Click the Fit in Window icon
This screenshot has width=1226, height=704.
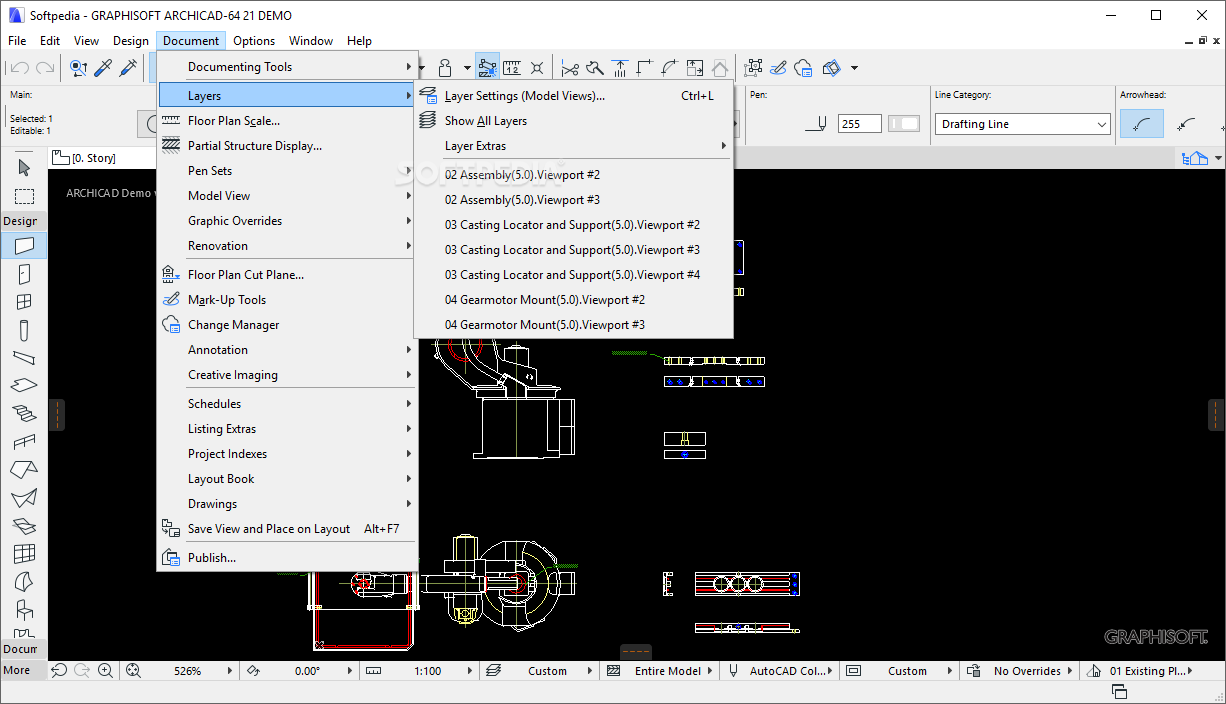[134, 671]
